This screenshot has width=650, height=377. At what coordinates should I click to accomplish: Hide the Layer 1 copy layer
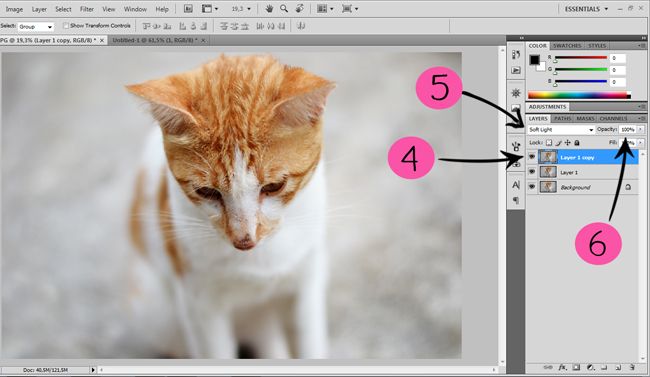click(532, 157)
